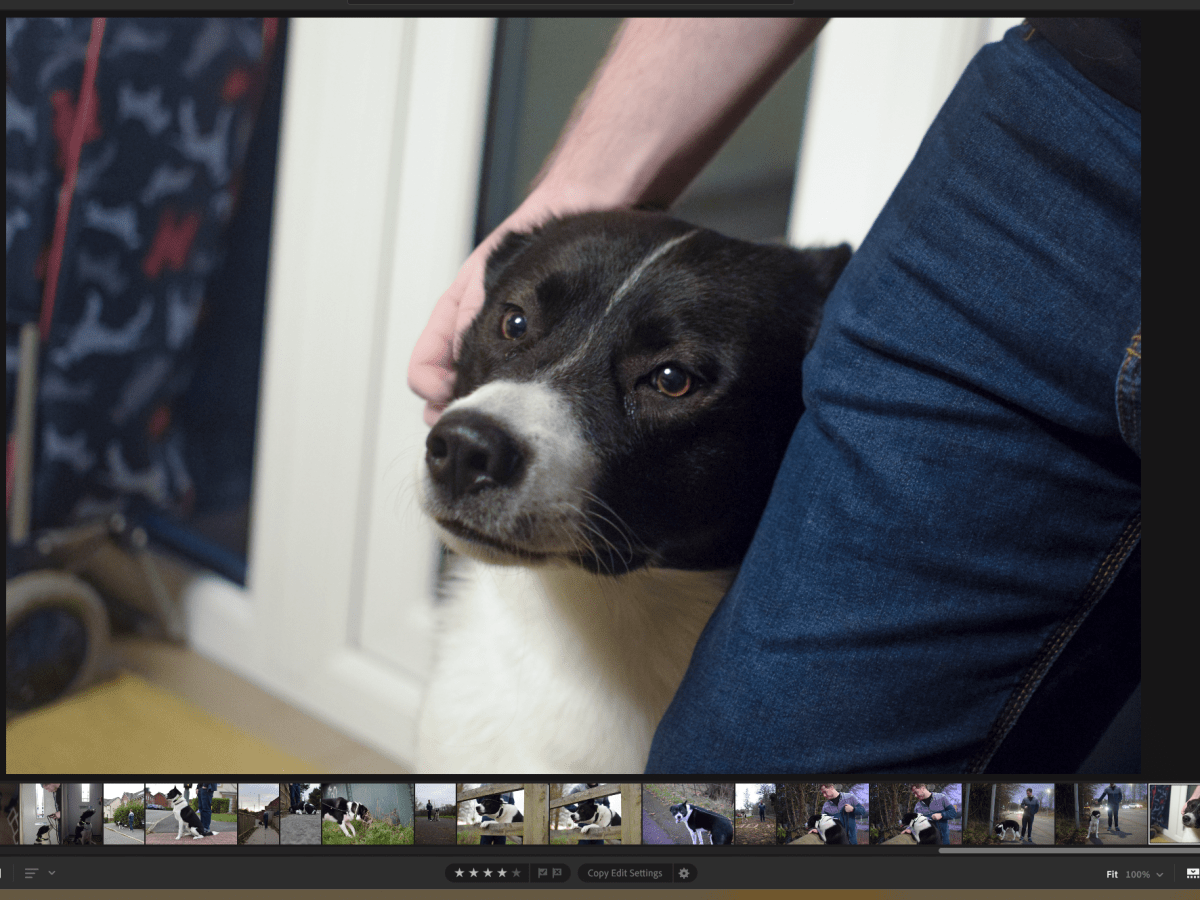The image size is (1200, 900).
Task: Open the edit settings gear menu
Action: (x=683, y=873)
